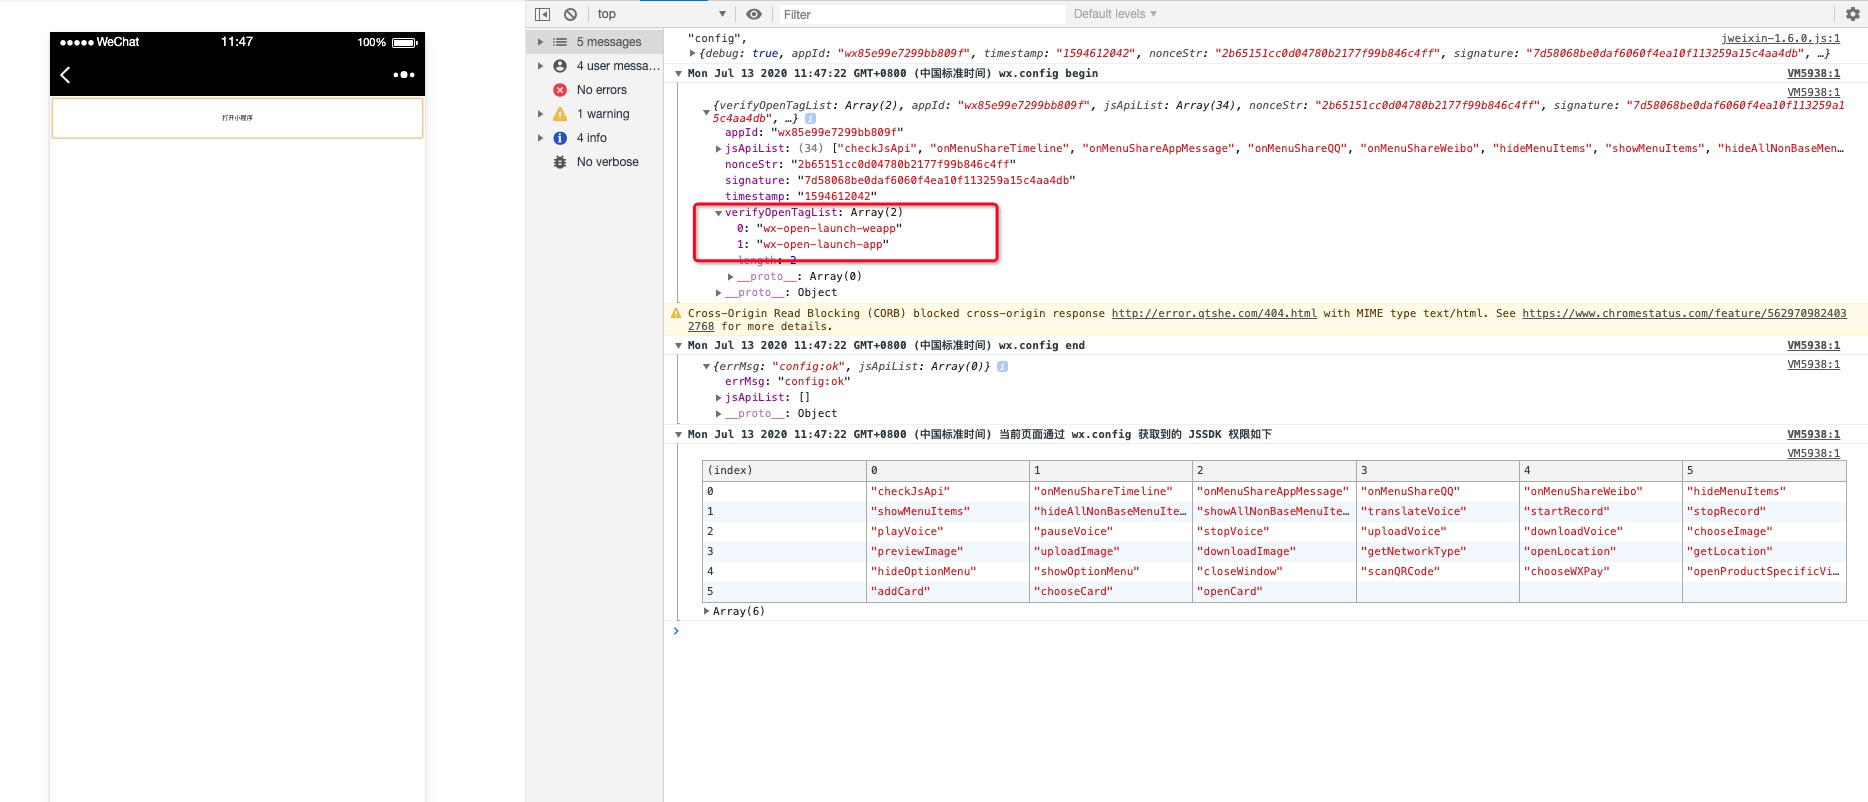Collapse the wx.config end log entry
The height and width of the screenshot is (802, 1868).
[679, 346]
